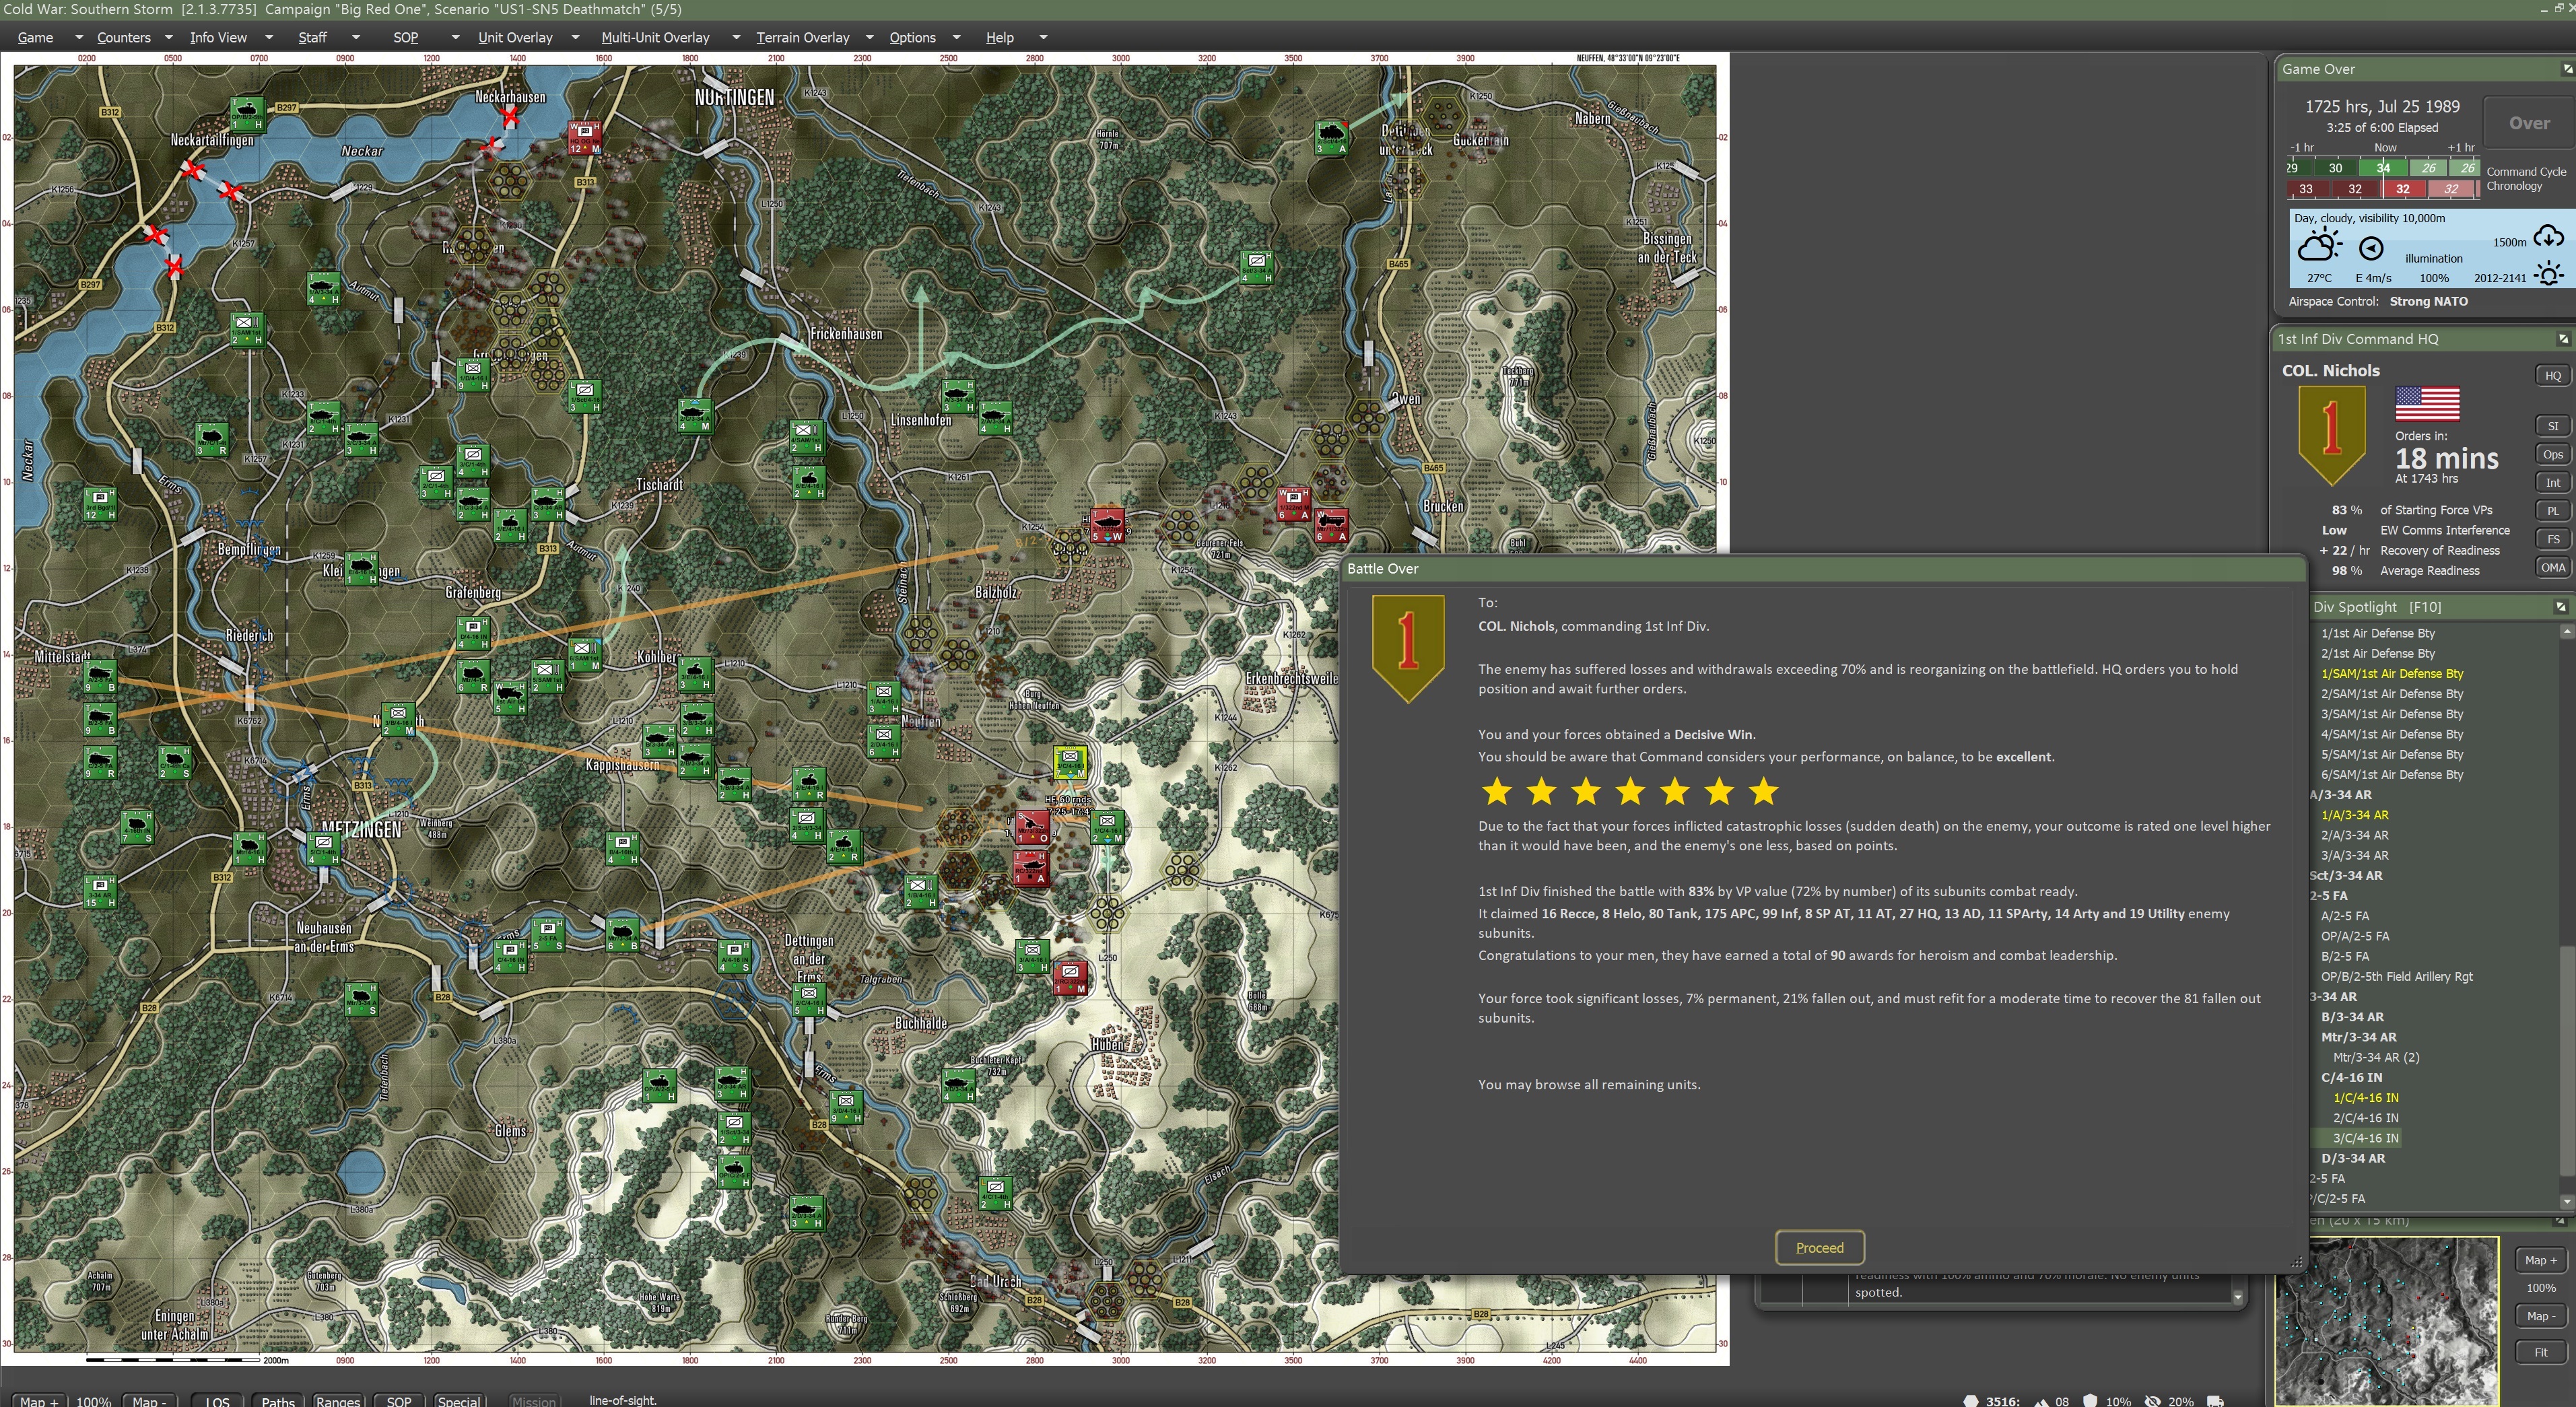Expand the Unit Overlay dropdown arrow
The height and width of the screenshot is (1407, 2576).
tap(575, 37)
